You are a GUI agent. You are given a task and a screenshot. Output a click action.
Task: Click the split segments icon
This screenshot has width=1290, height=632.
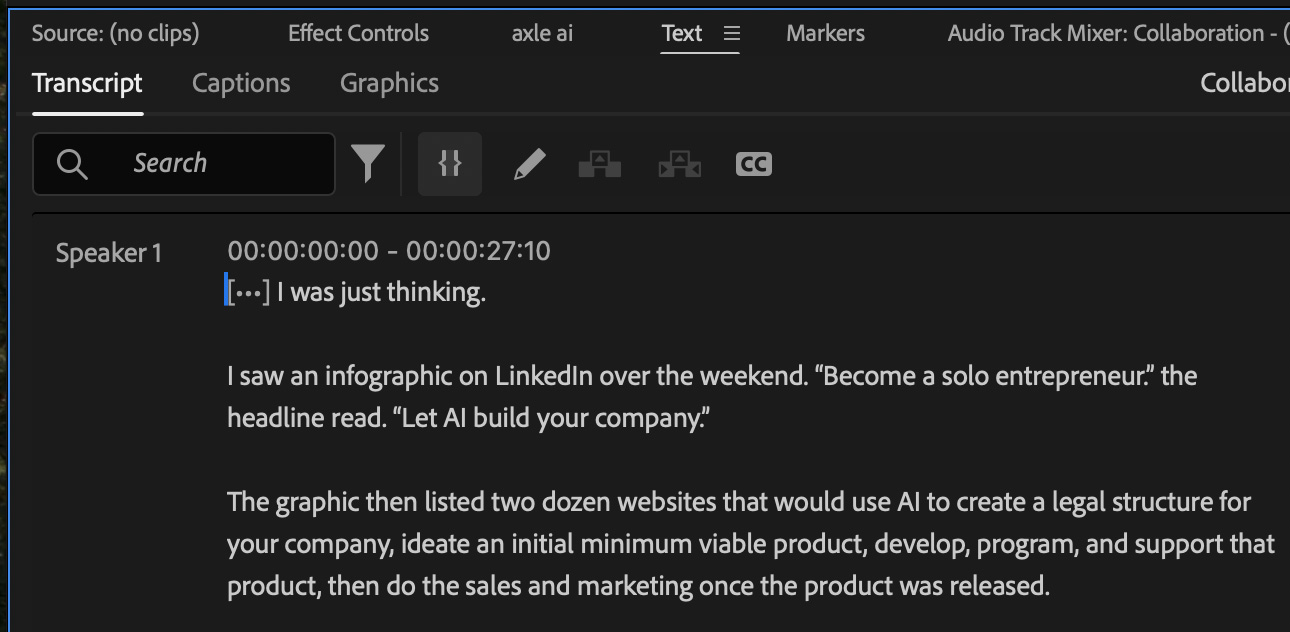pyautogui.click(x=680, y=164)
